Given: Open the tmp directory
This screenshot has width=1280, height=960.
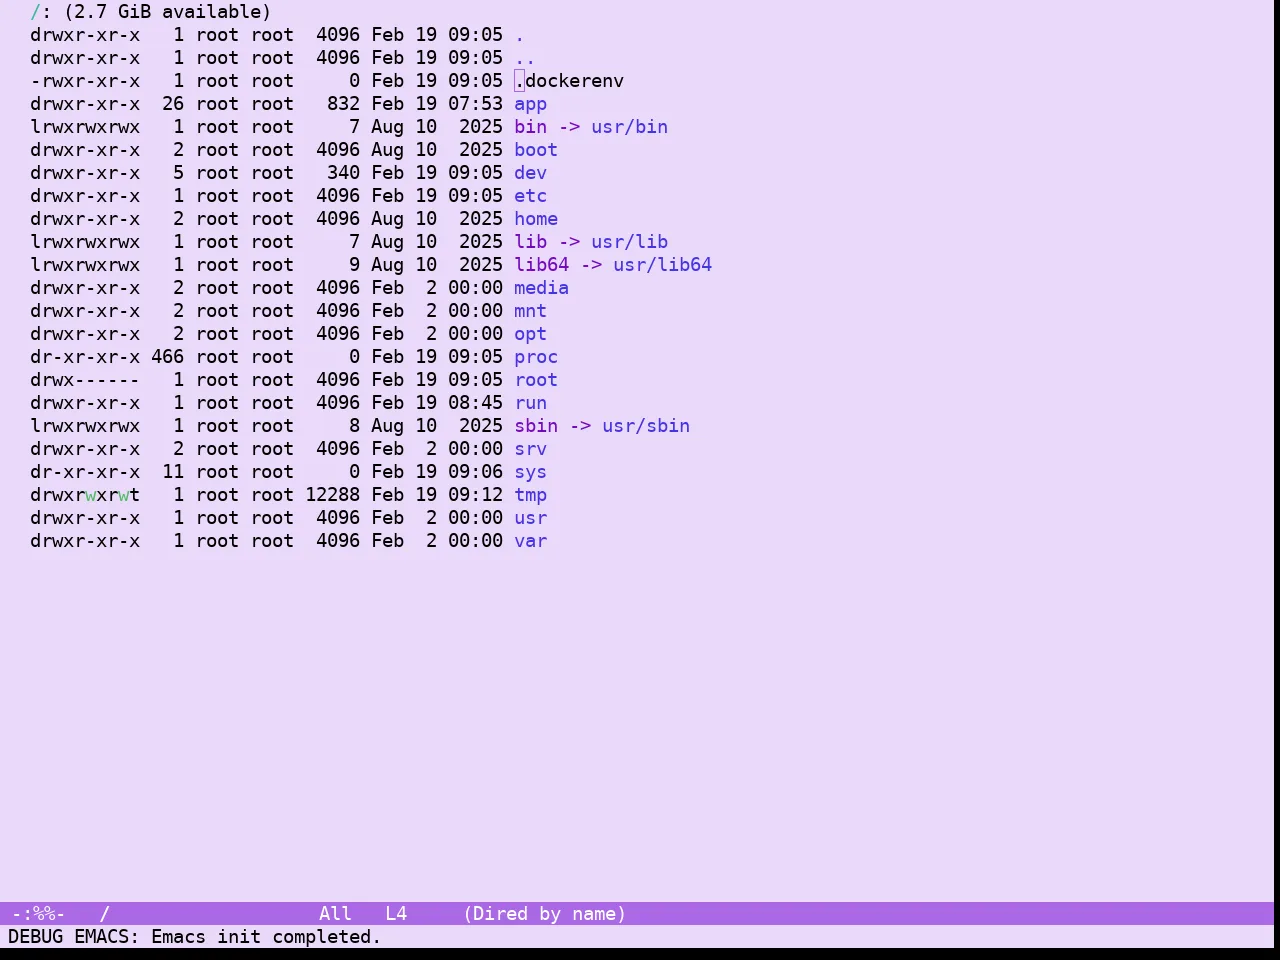Looking at the screenshot, I should click(x=530, y=495).
